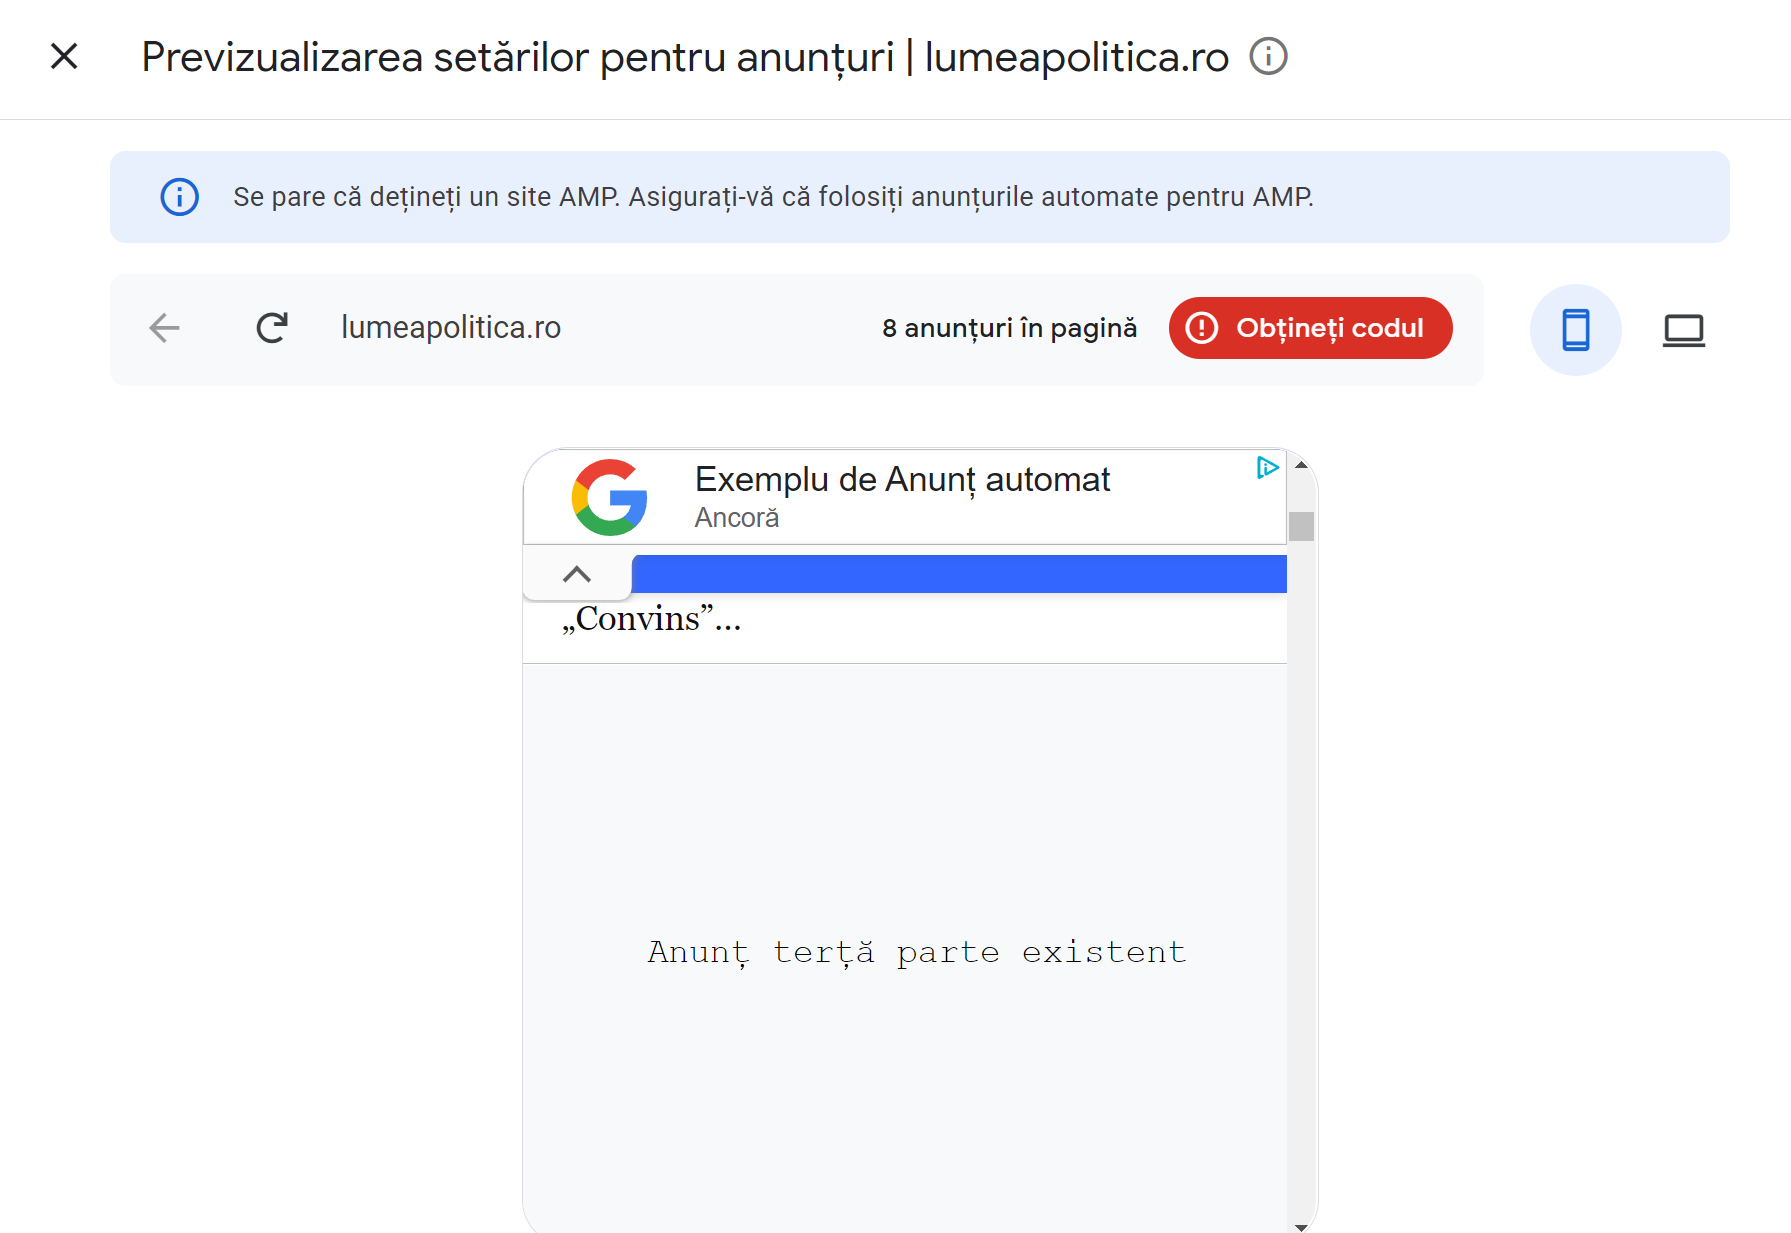The width and height of the screenshot is (1791, 1233).
Task: Click the preview scrollbar up arrow
Action: 1301,465
